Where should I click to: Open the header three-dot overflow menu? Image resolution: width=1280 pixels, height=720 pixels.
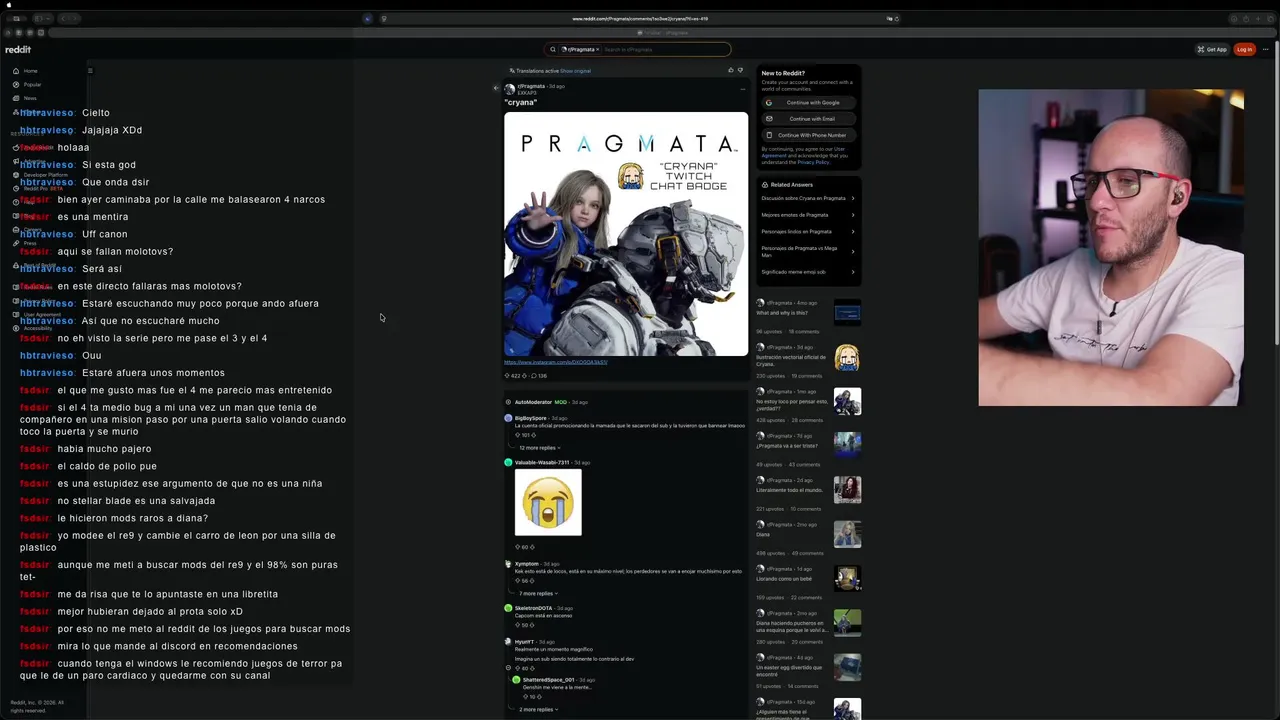coord(1266,49)
